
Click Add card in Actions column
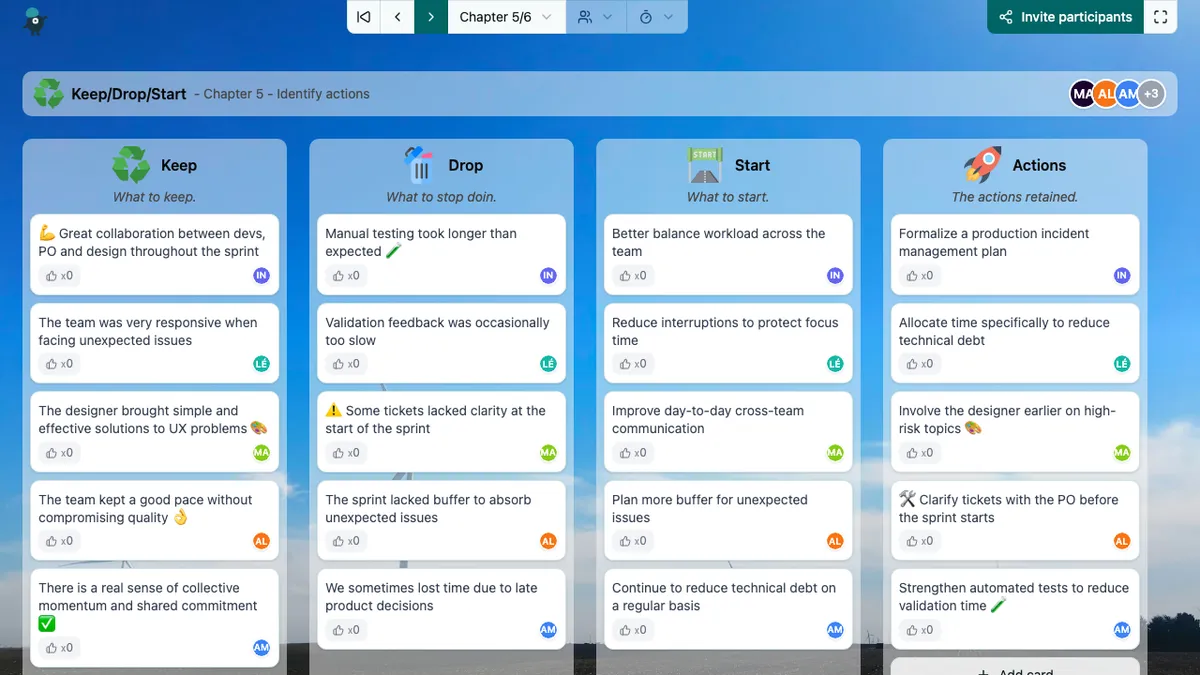coord(1014,668)
